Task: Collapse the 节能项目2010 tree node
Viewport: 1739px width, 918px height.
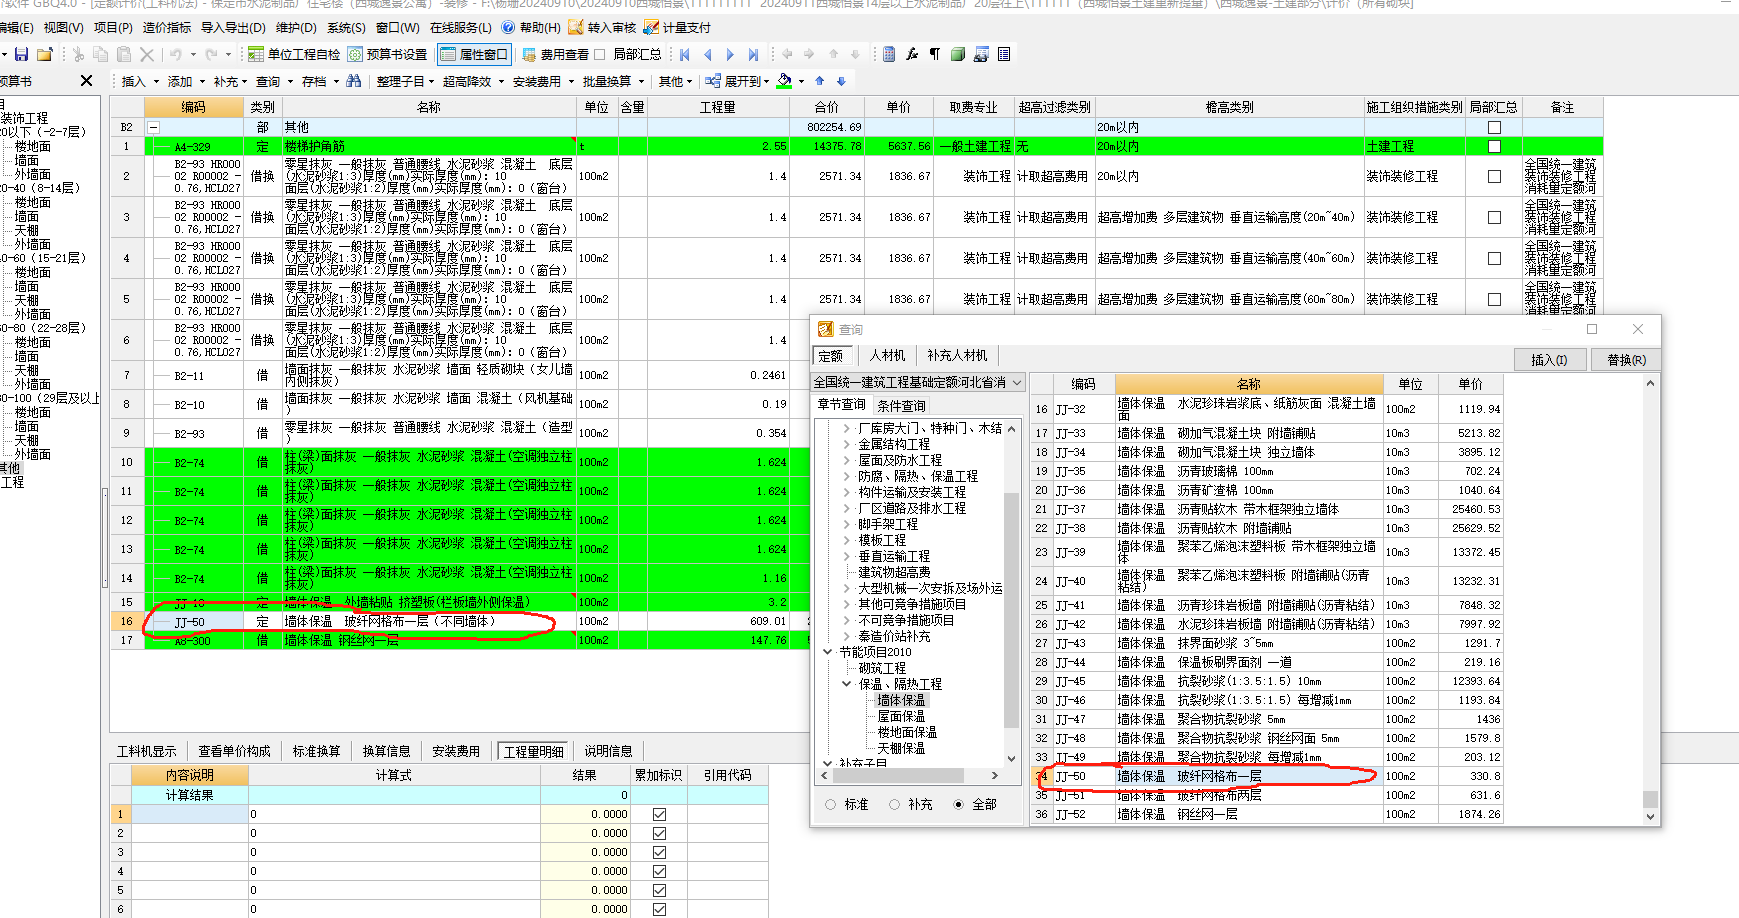Action: [828, 652]
